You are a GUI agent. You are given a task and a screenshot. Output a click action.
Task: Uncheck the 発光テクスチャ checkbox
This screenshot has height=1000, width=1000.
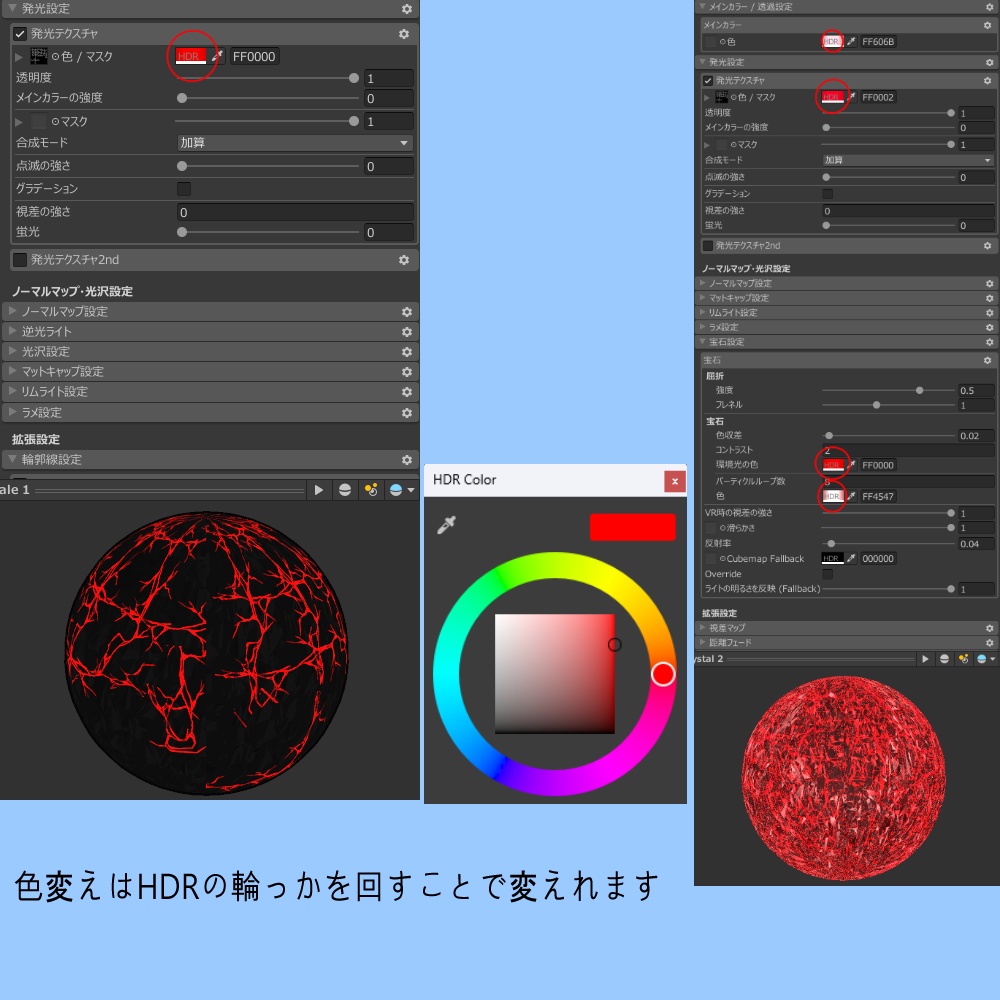(x=20, y=33)
